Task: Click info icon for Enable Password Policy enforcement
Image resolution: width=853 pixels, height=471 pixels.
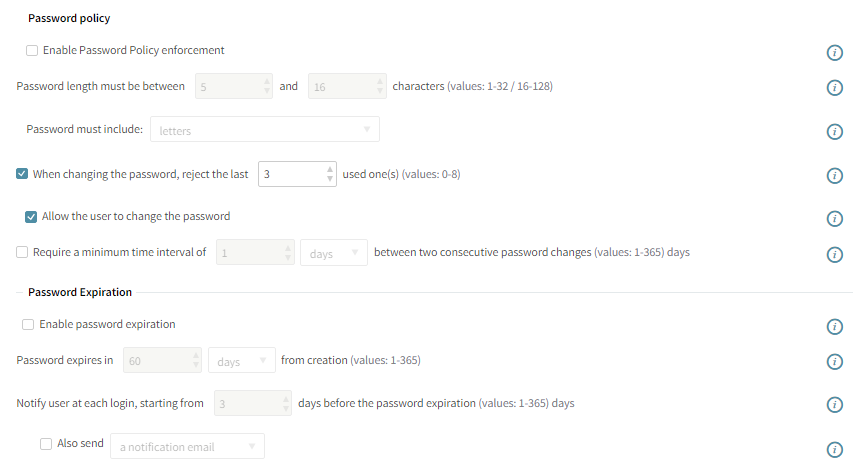Action: coord(834,52)
